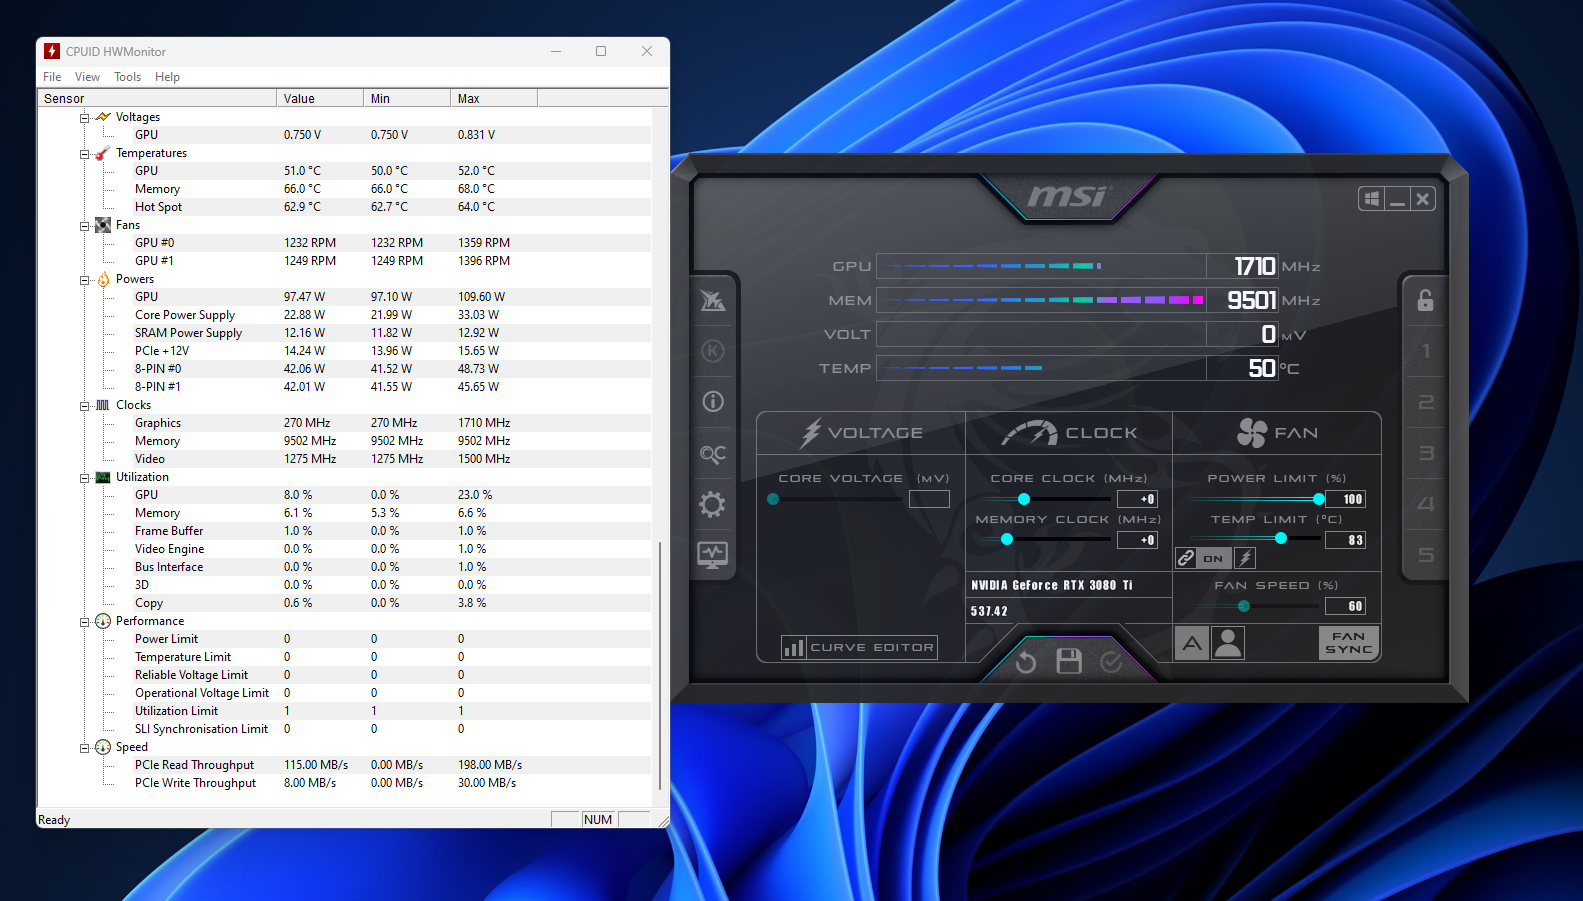The height and width of the screenshot is (901, 1583).
Task: Click the Min column header
Action: point(407,98)
